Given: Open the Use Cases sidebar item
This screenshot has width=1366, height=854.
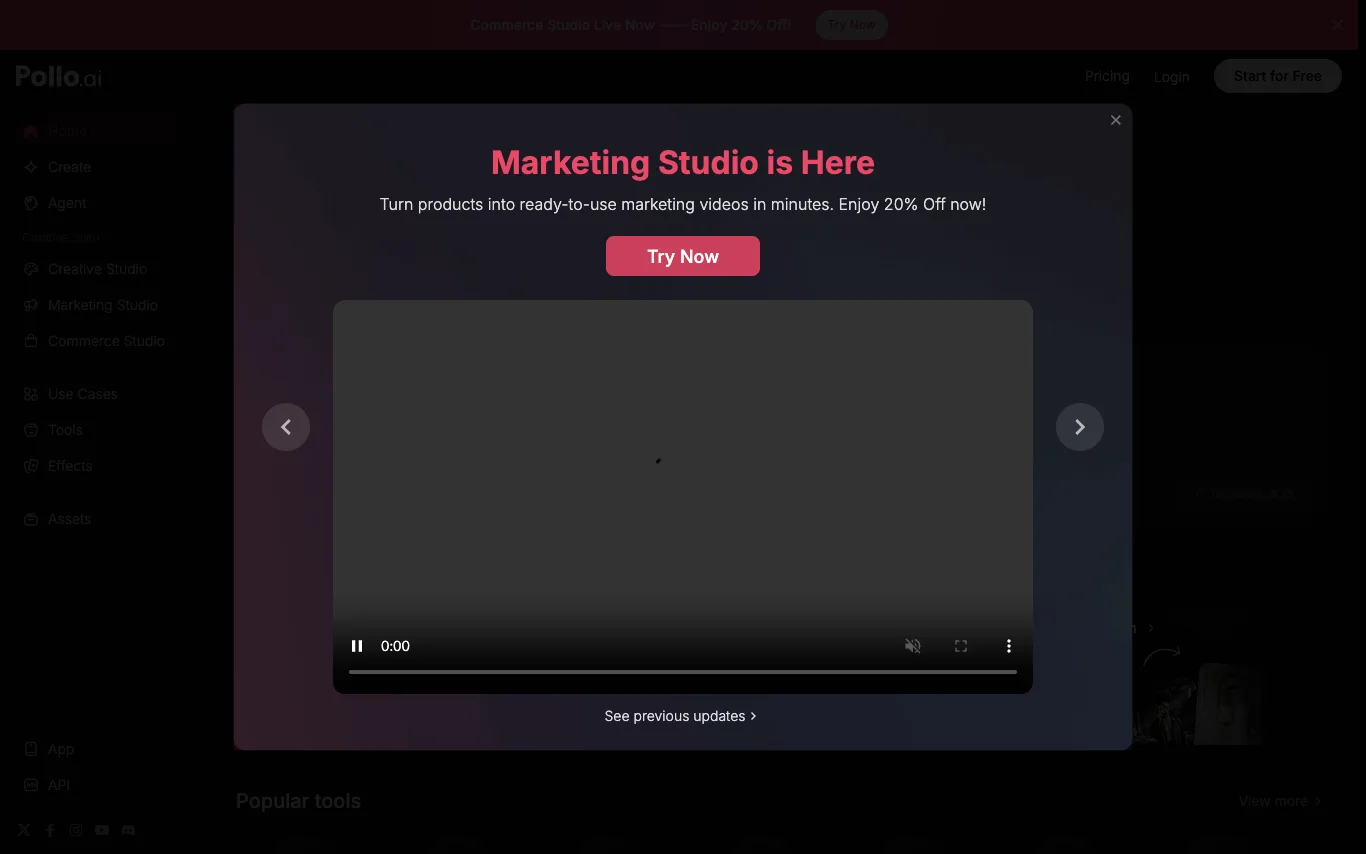Looking at the screenshot, I should tap(97, 394).
